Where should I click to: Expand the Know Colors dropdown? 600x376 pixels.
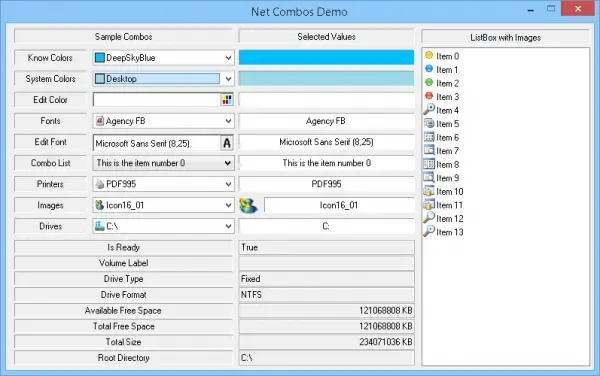(x=228, y=58)
